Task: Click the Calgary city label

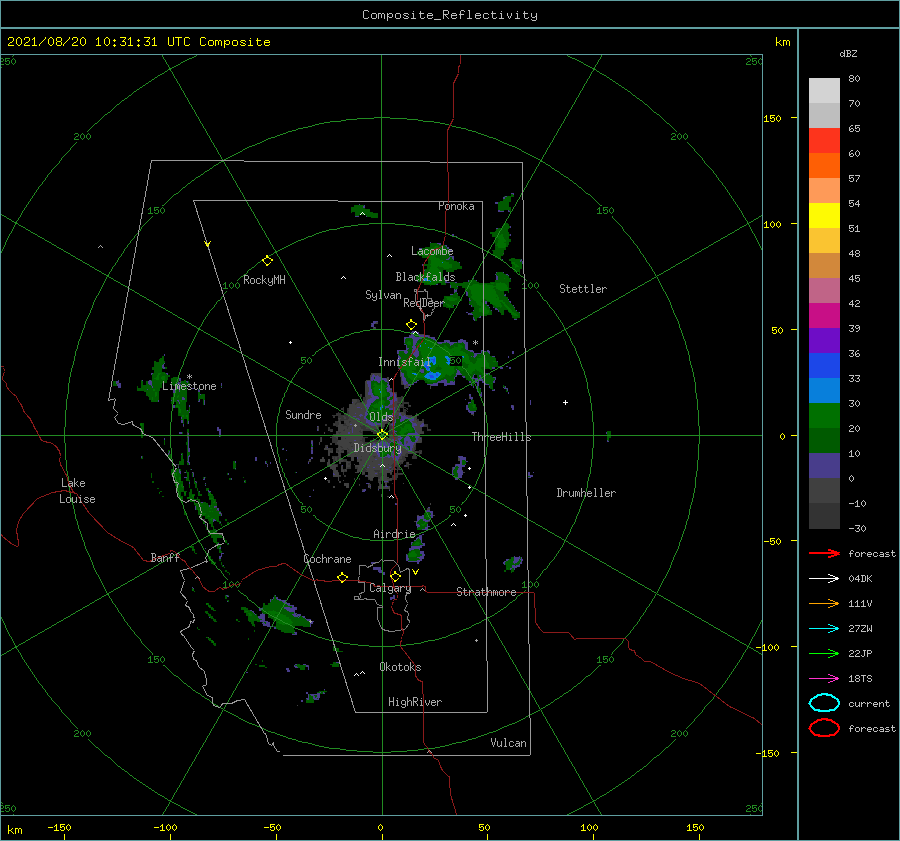Action: pos(390,588)
